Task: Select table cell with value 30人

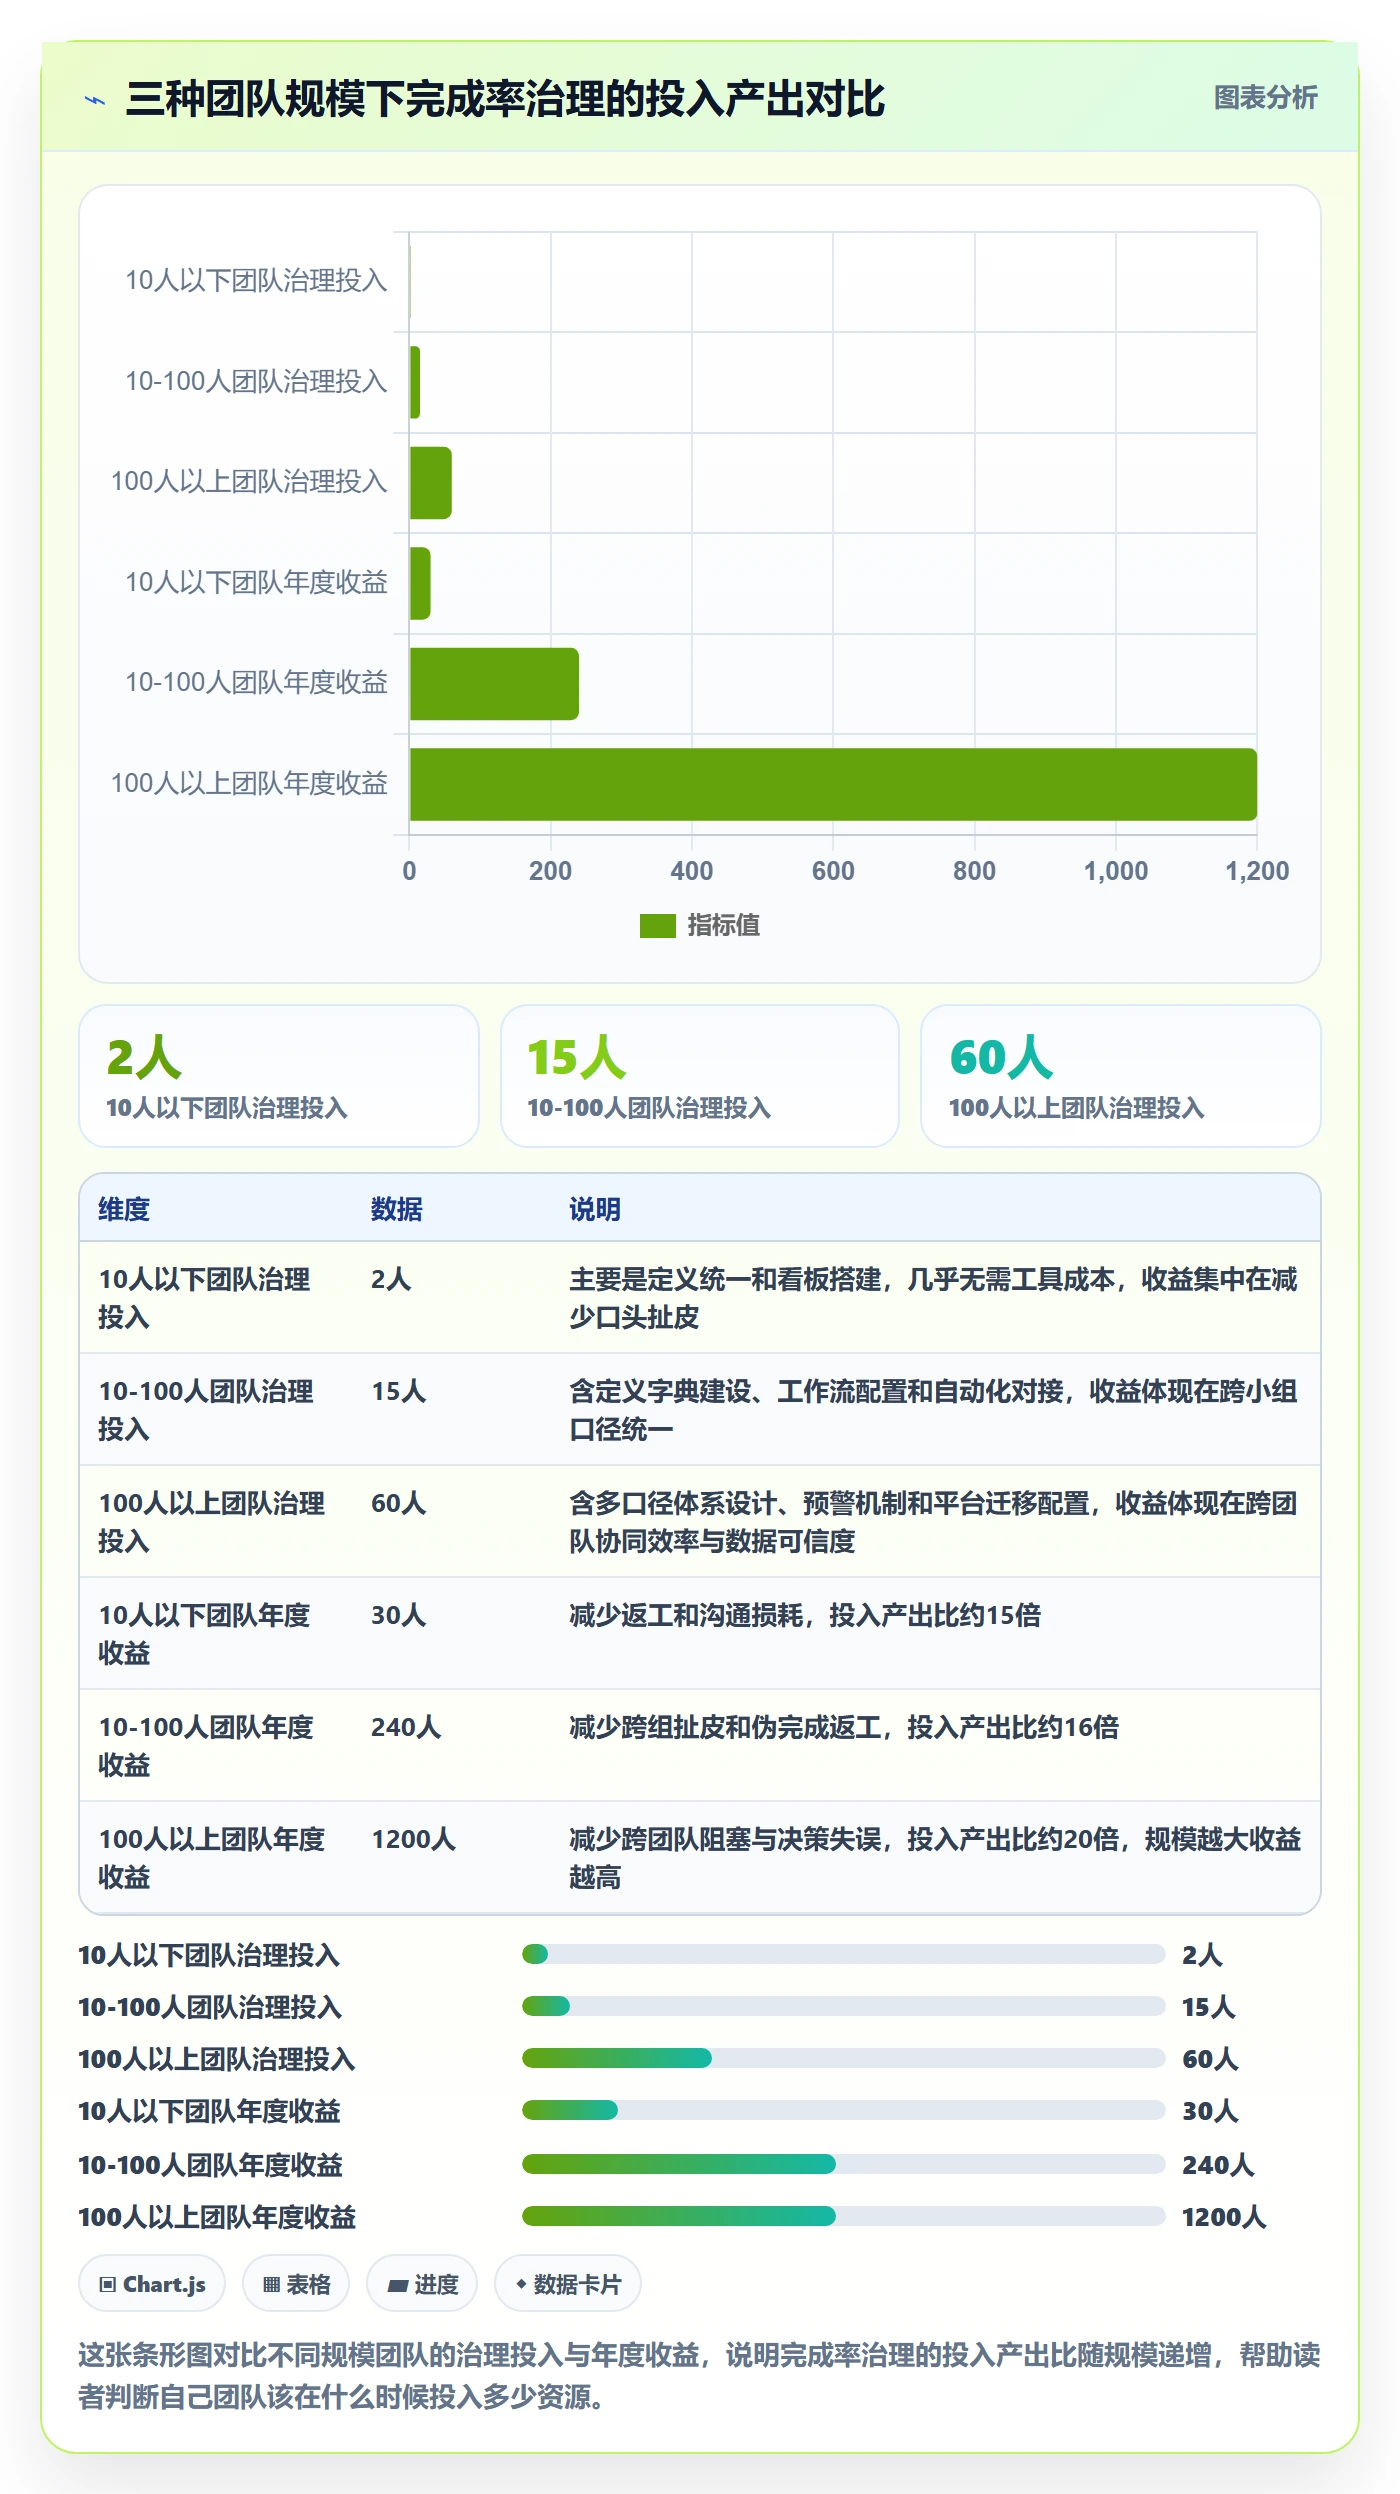Action: pyautogui.click(x=399, y=1615)
